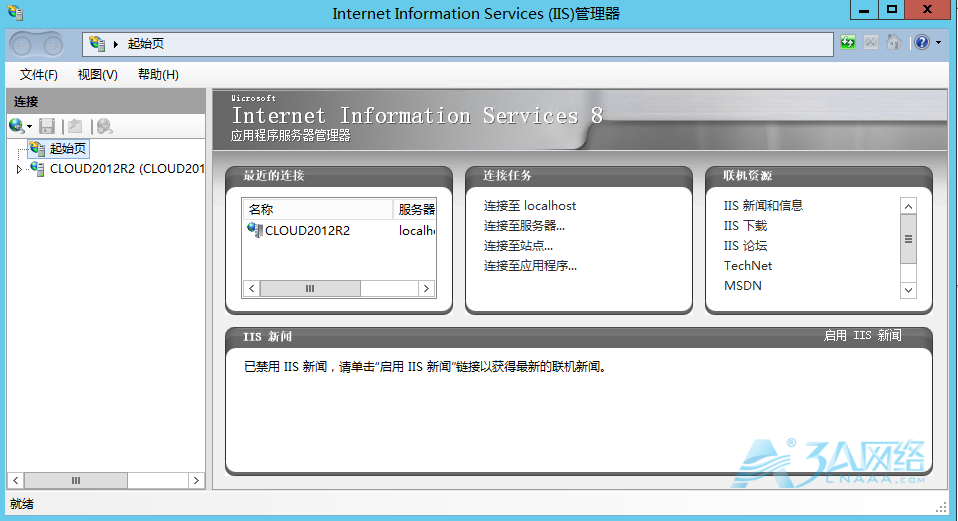This screenshot has width=958, height=521.
Task: Click the Save connections floppy disk icon
Action: click(x=47, y=126)
